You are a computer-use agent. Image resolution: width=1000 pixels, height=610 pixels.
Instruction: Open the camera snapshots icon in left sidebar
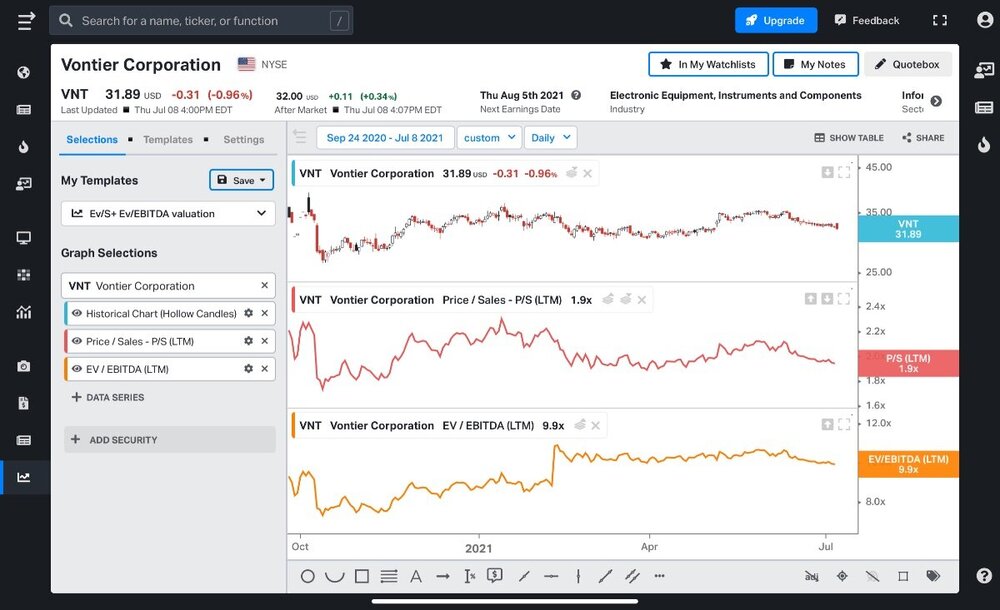click(x=24, y=366)
